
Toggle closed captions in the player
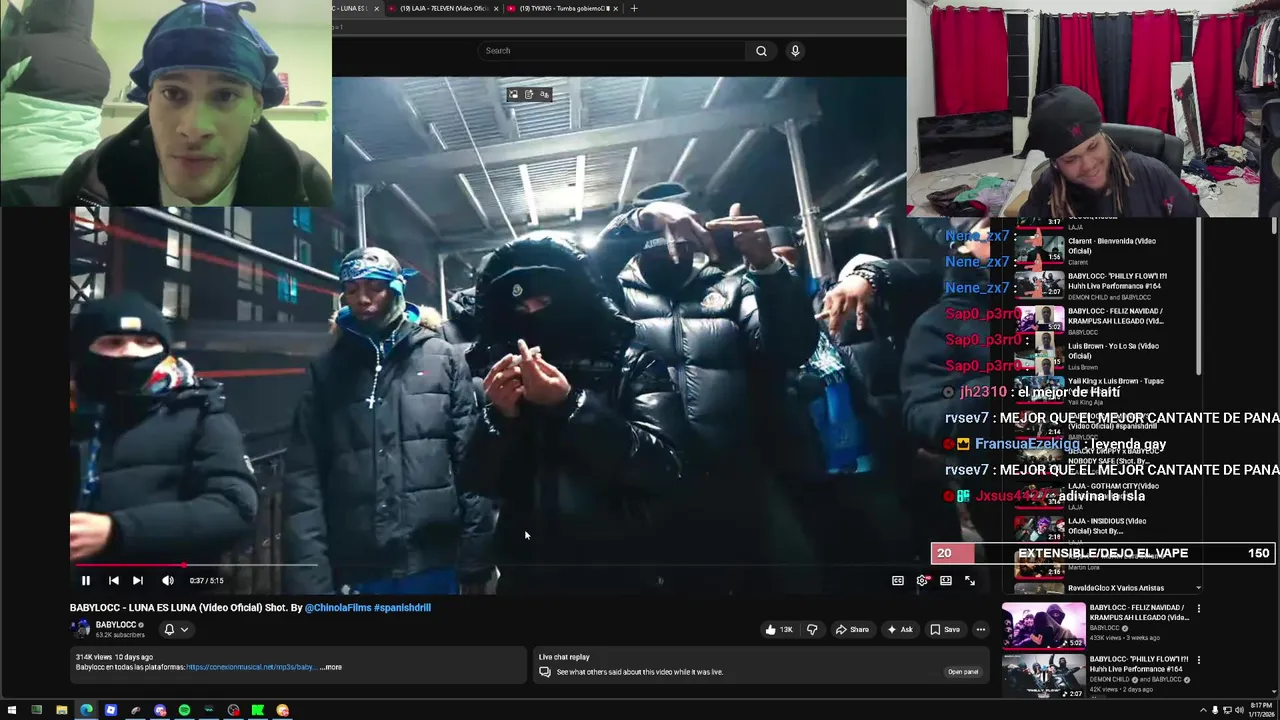click(898, 580)
